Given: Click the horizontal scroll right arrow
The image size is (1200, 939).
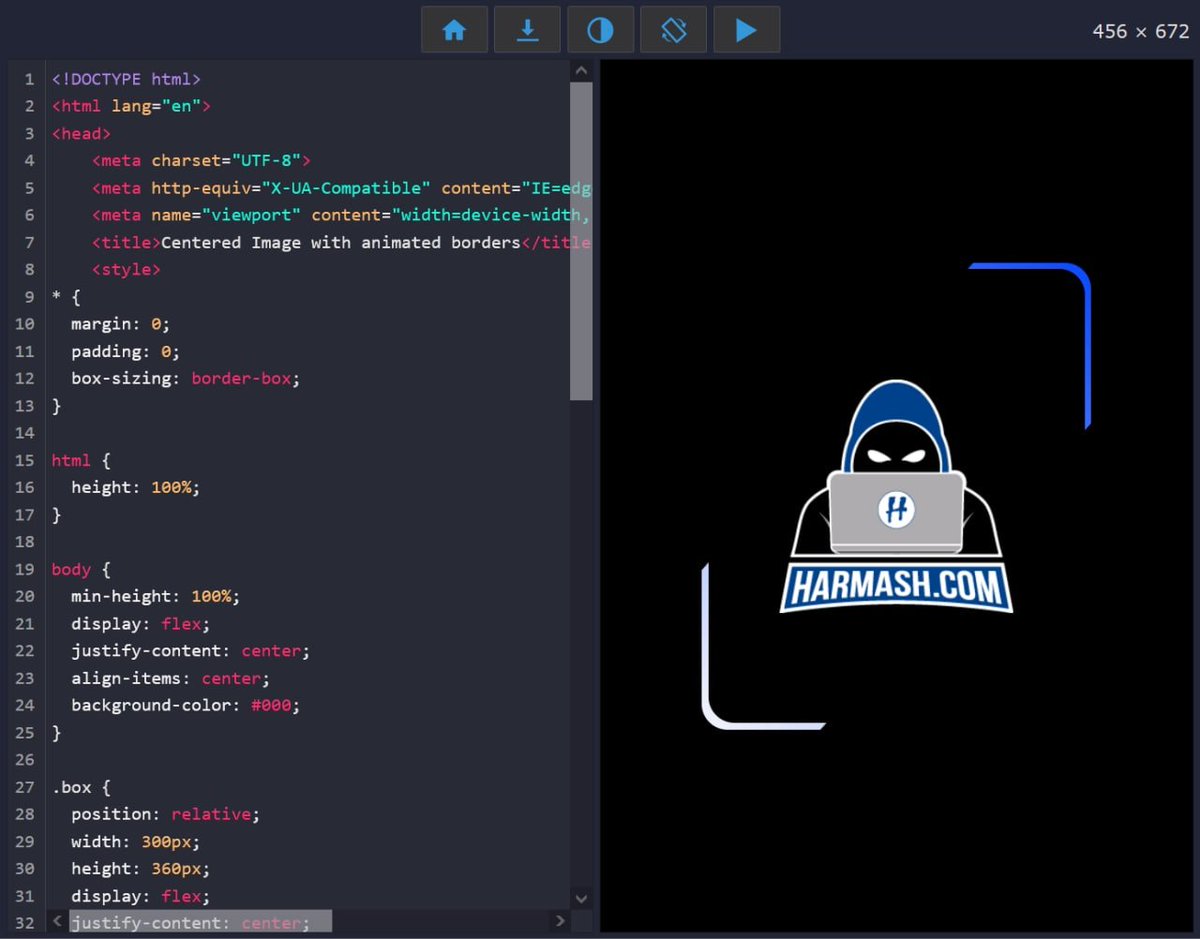Looking at the screenshot, I should click(560, 921).
